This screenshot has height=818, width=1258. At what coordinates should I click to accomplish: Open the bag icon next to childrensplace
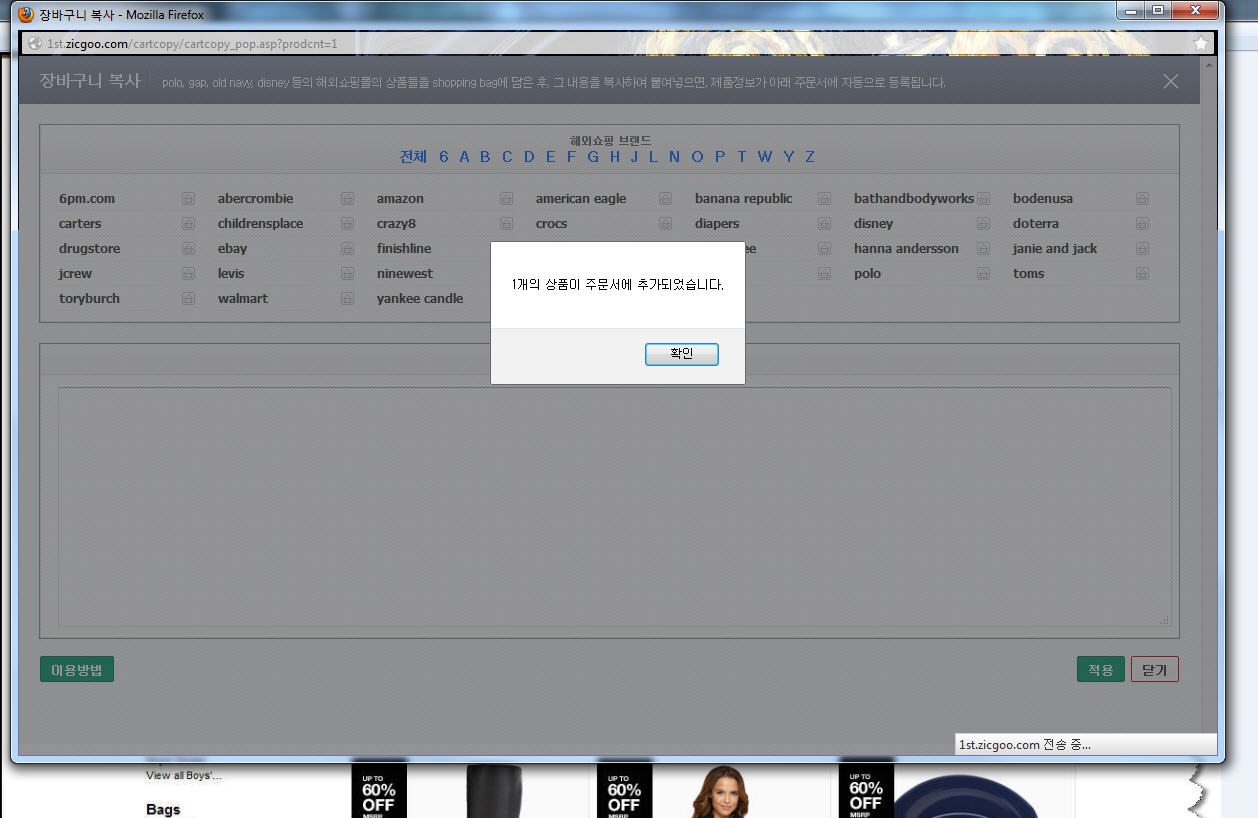(347, 223)
